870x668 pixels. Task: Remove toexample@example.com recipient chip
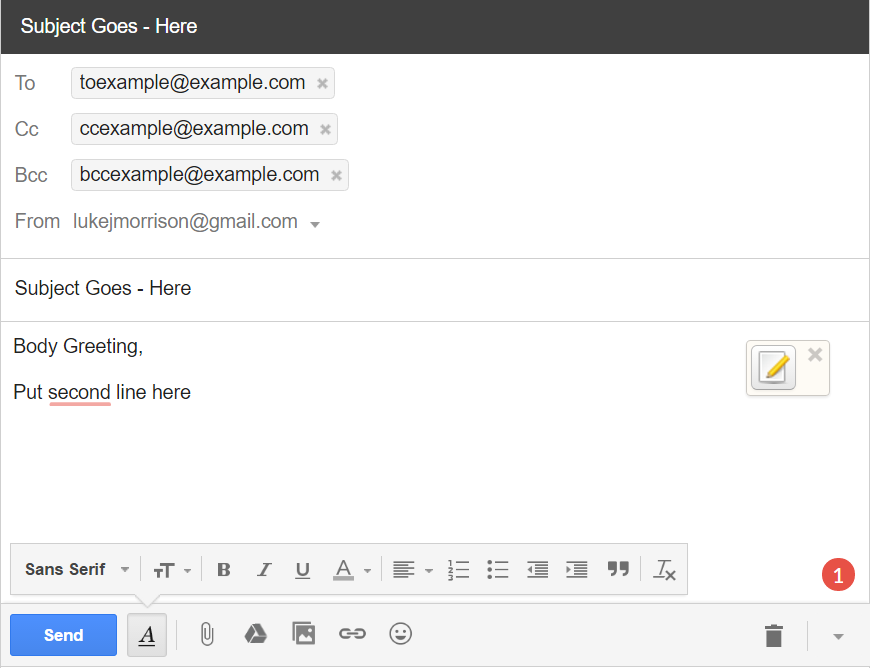click(321, 83)
